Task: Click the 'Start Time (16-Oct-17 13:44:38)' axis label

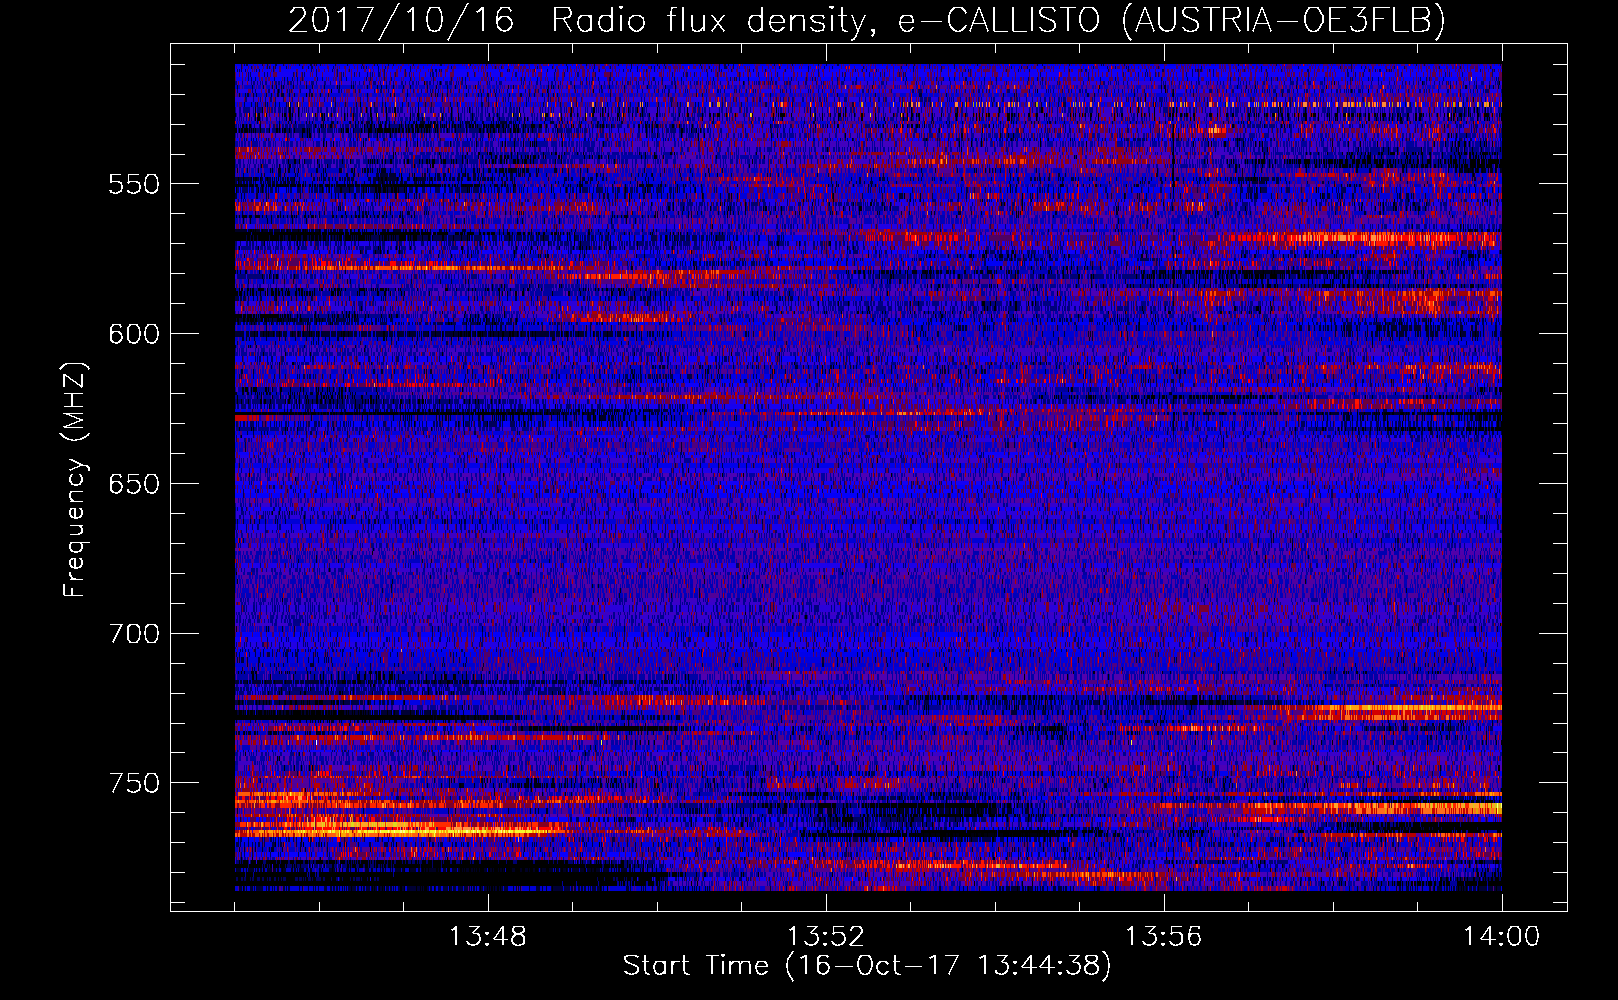Action: (867, 966)
